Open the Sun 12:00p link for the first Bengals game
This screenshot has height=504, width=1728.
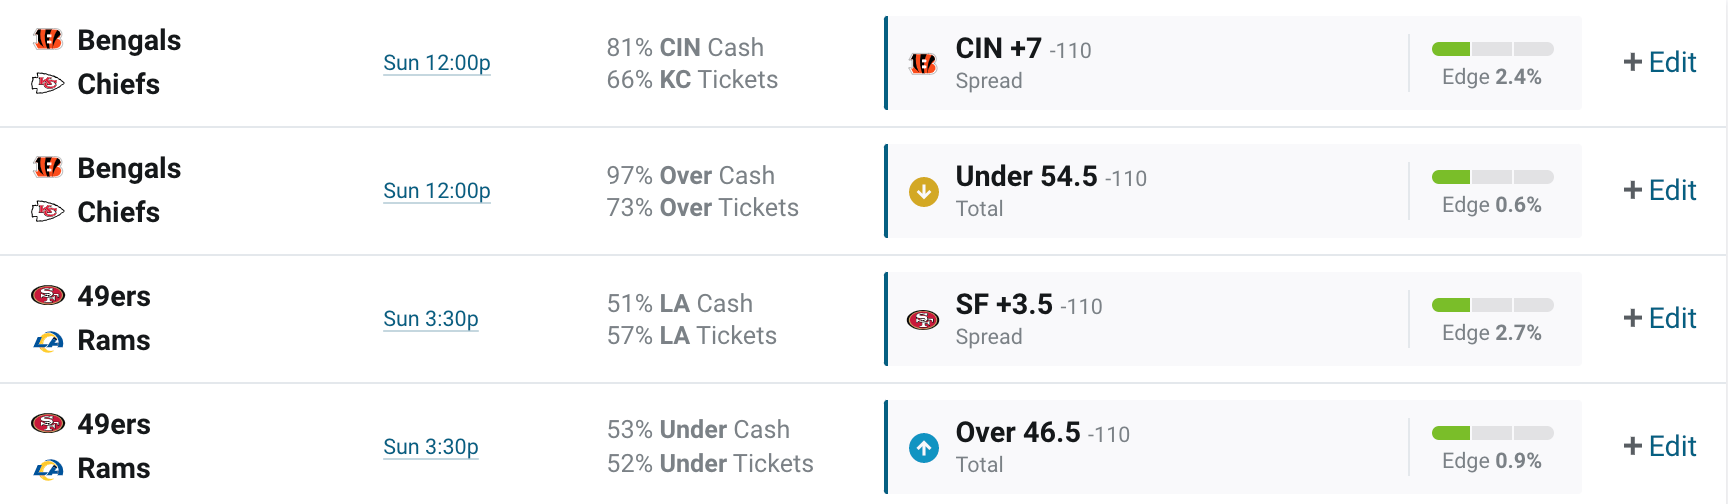click(437, 63)
